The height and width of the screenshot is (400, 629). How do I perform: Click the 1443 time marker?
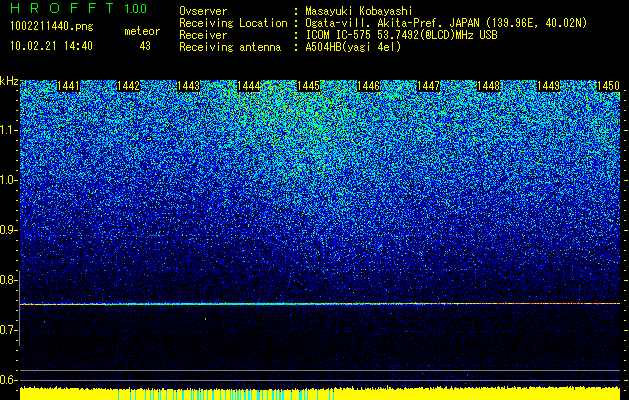pyautogui.click(x=188, y=86)
